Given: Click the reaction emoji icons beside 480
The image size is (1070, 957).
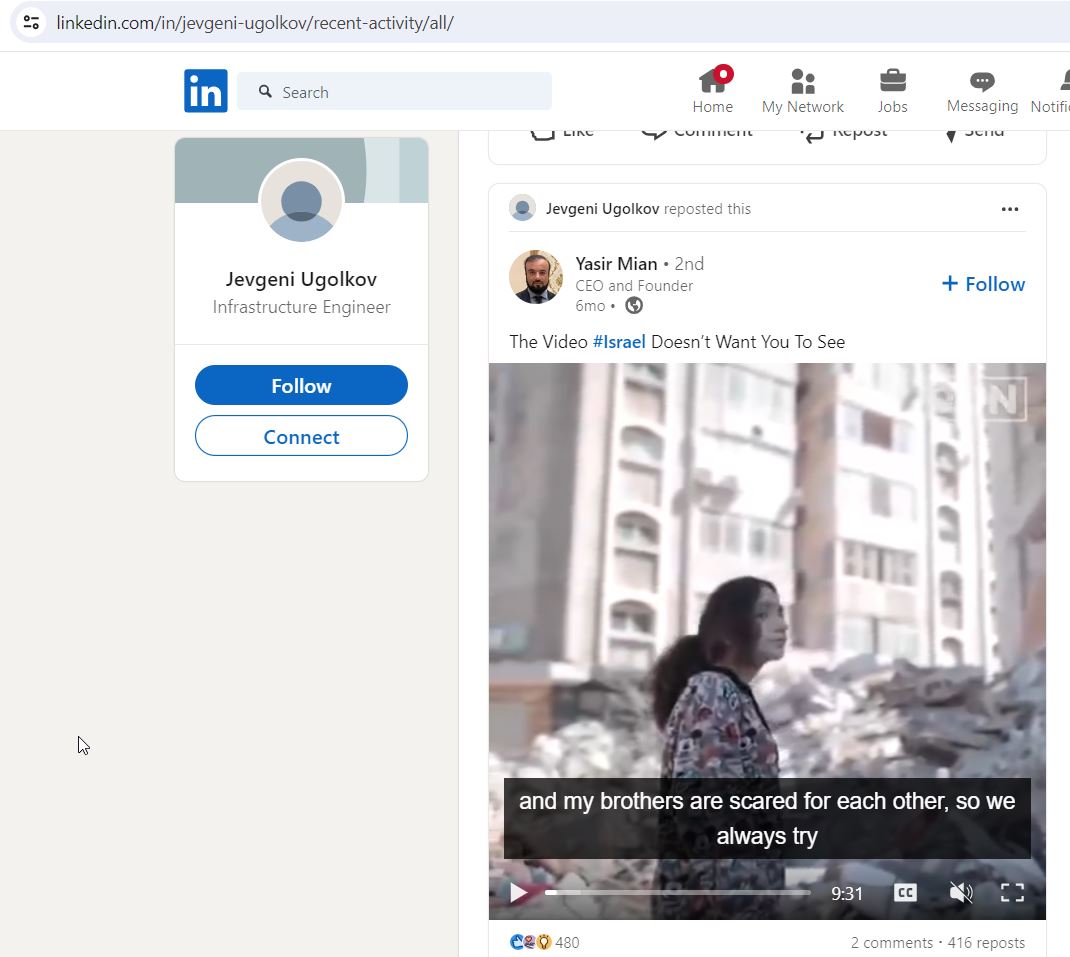Looking at the screenshot, I should pyautogui.click(x=531, y=943).
